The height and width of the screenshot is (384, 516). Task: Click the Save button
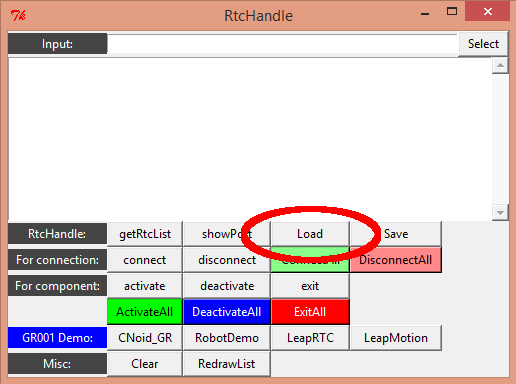396,234
